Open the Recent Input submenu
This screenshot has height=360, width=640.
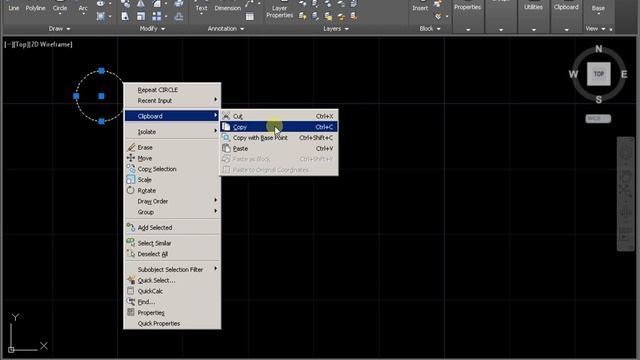[x=172, y=100]
